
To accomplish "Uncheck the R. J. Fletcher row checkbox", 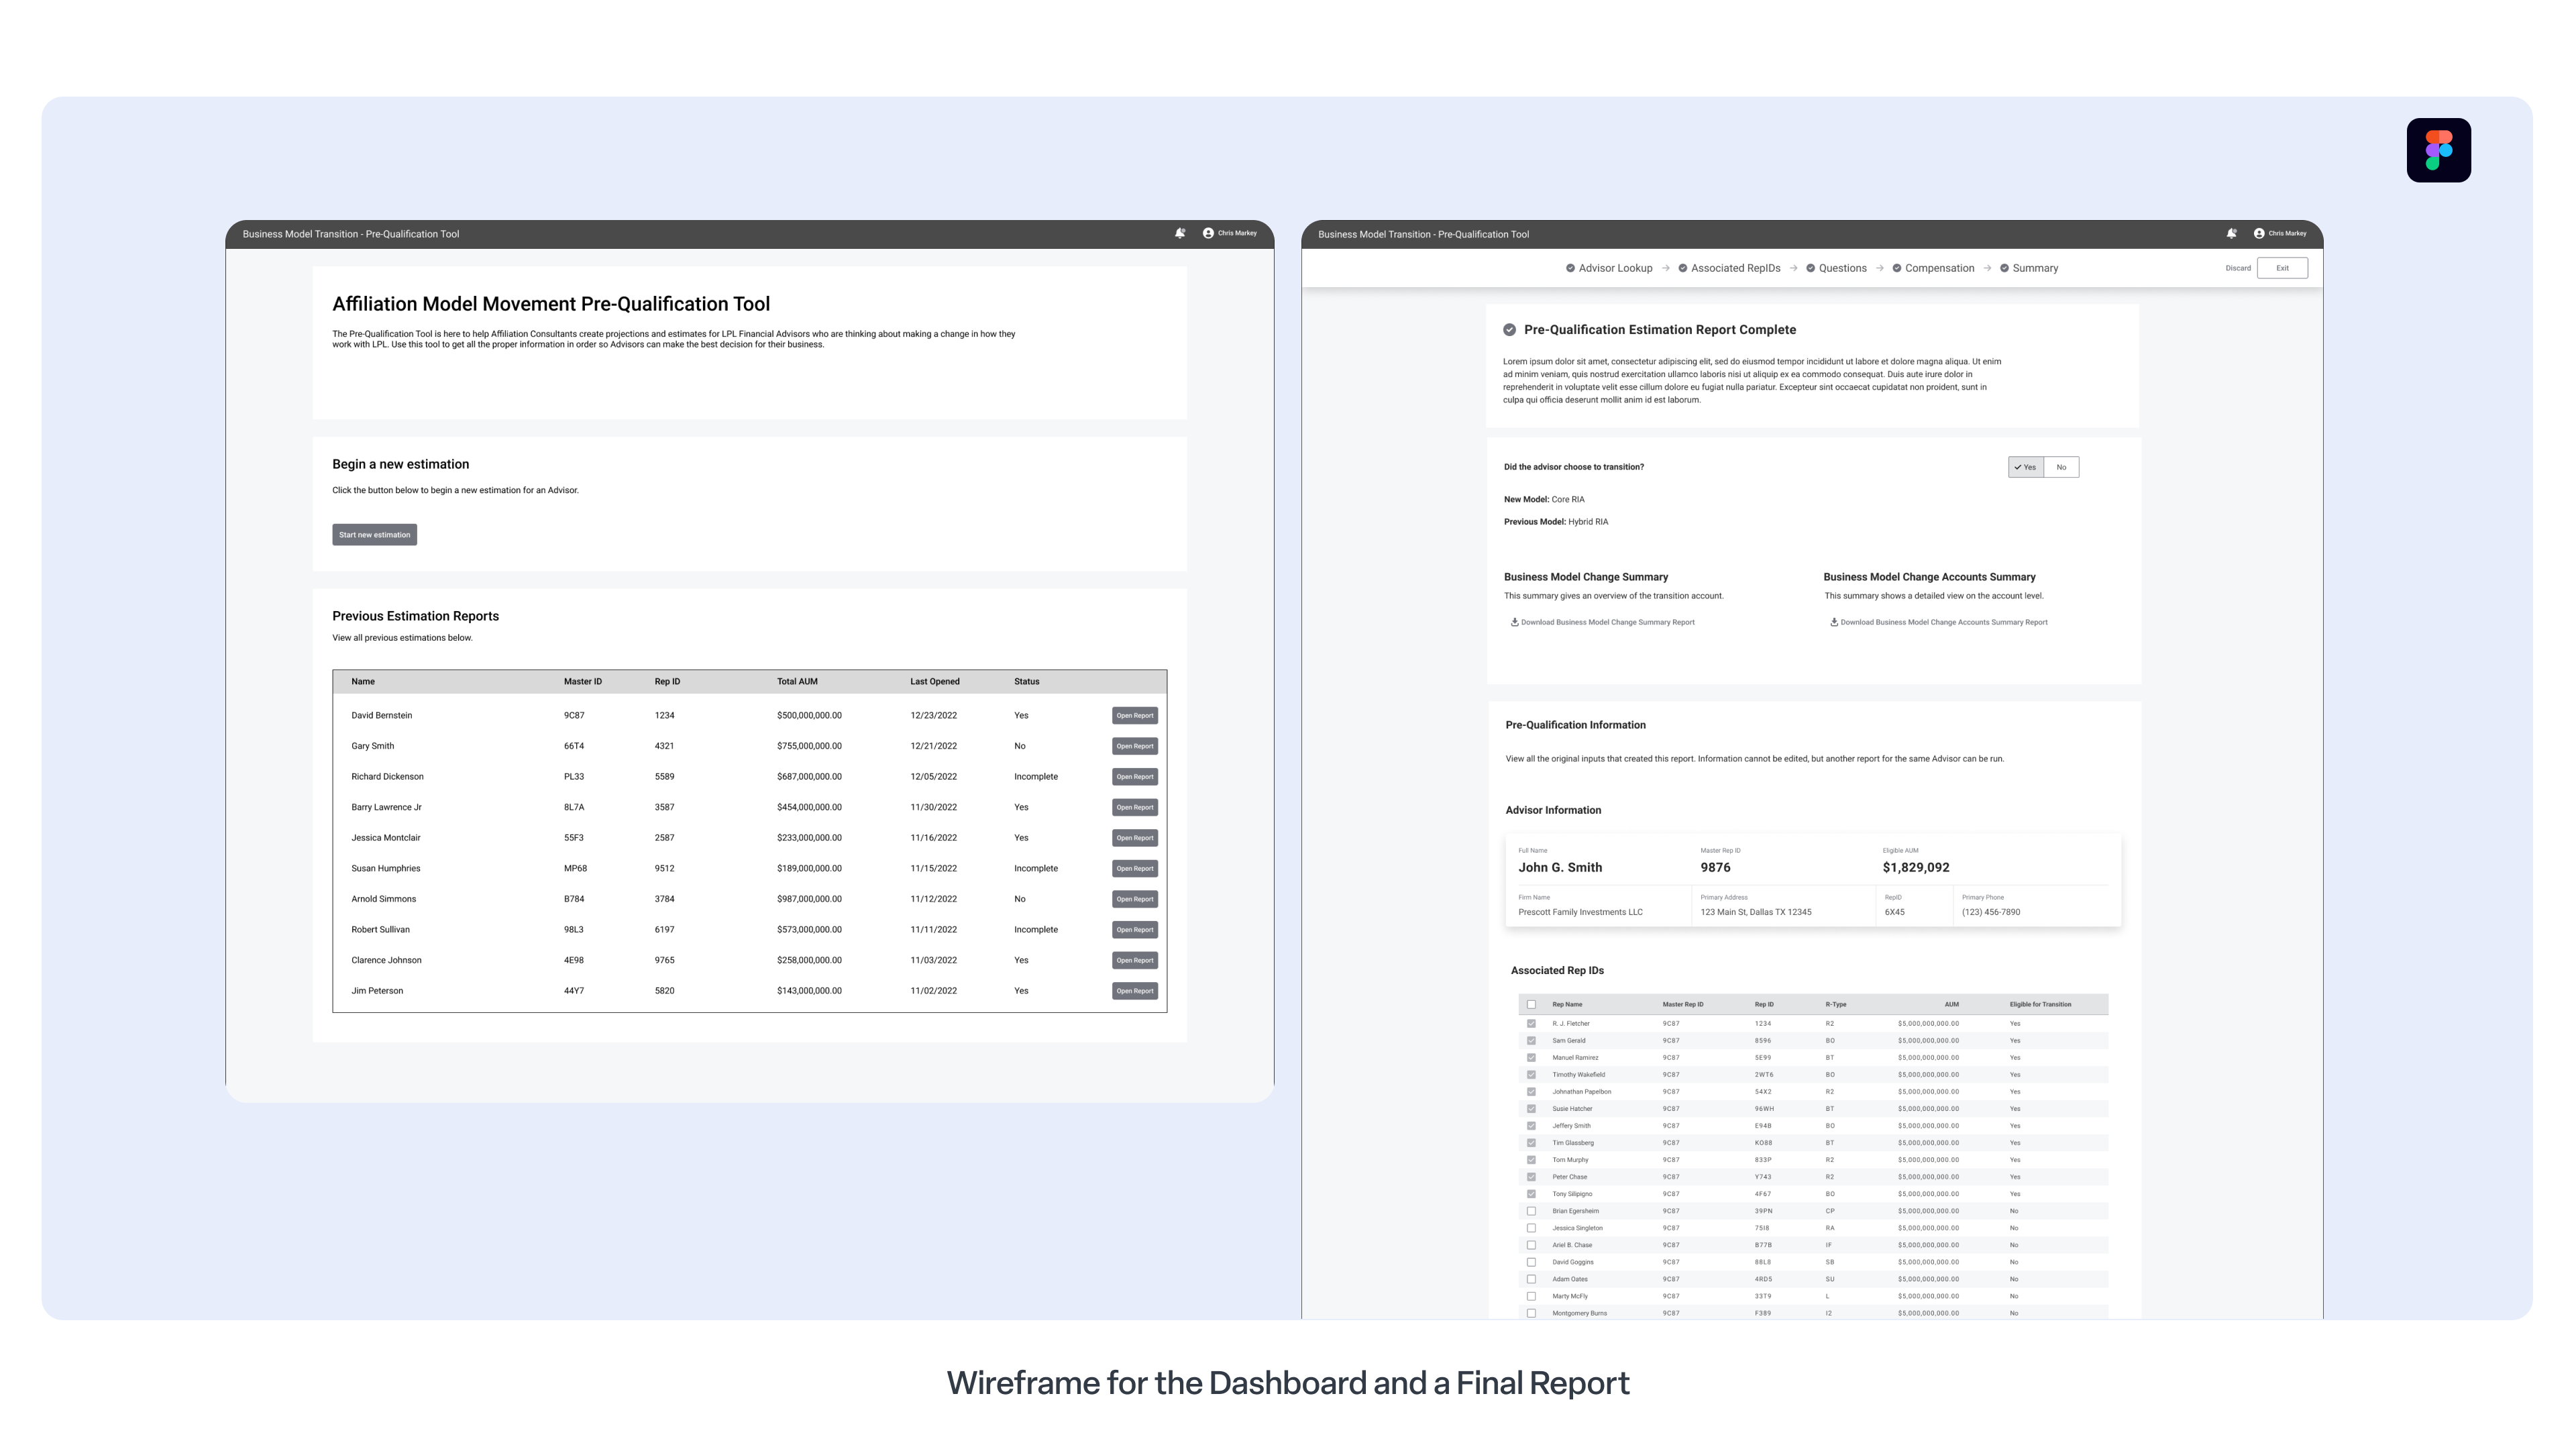I will (1531, 1024).
